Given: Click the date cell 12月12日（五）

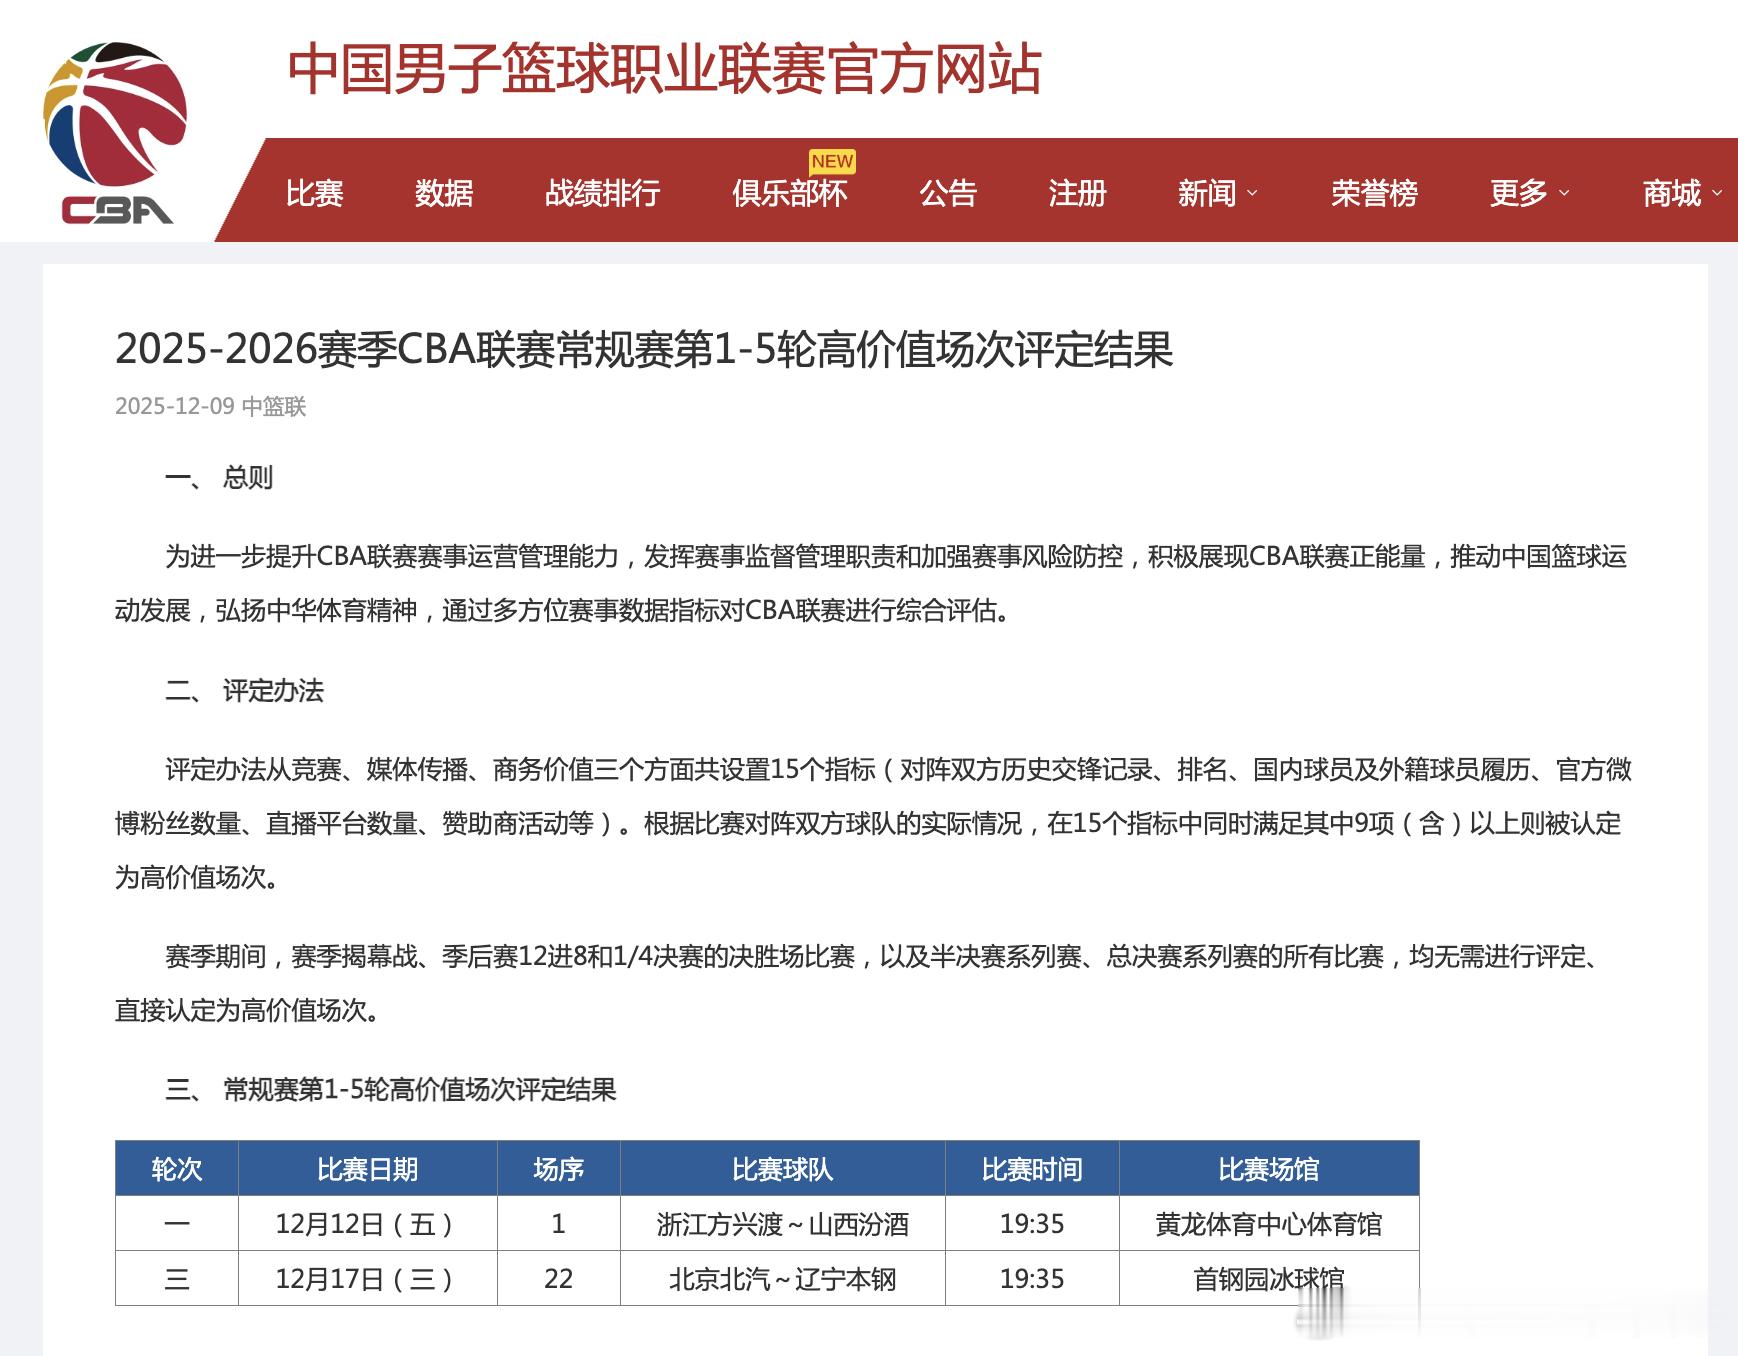Looking at the screenshot, I should (367, 1224).
